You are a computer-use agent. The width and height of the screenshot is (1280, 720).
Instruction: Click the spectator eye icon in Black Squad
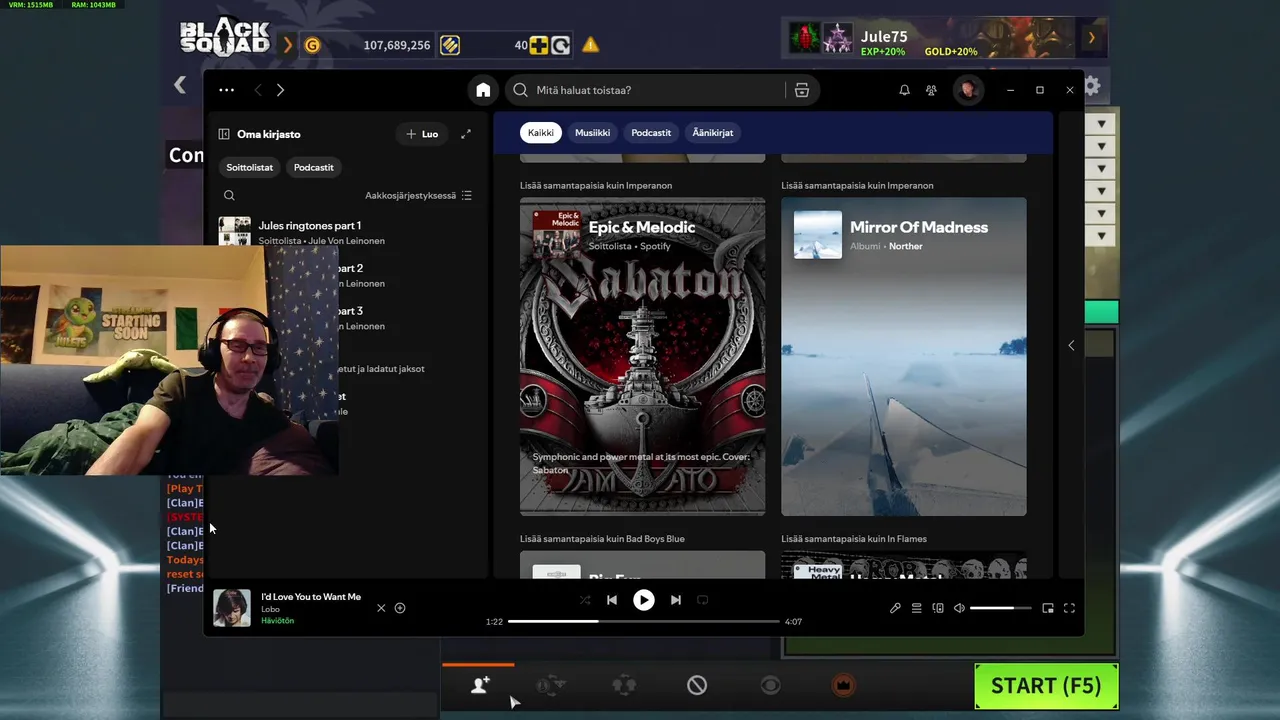tap(770, 685)
